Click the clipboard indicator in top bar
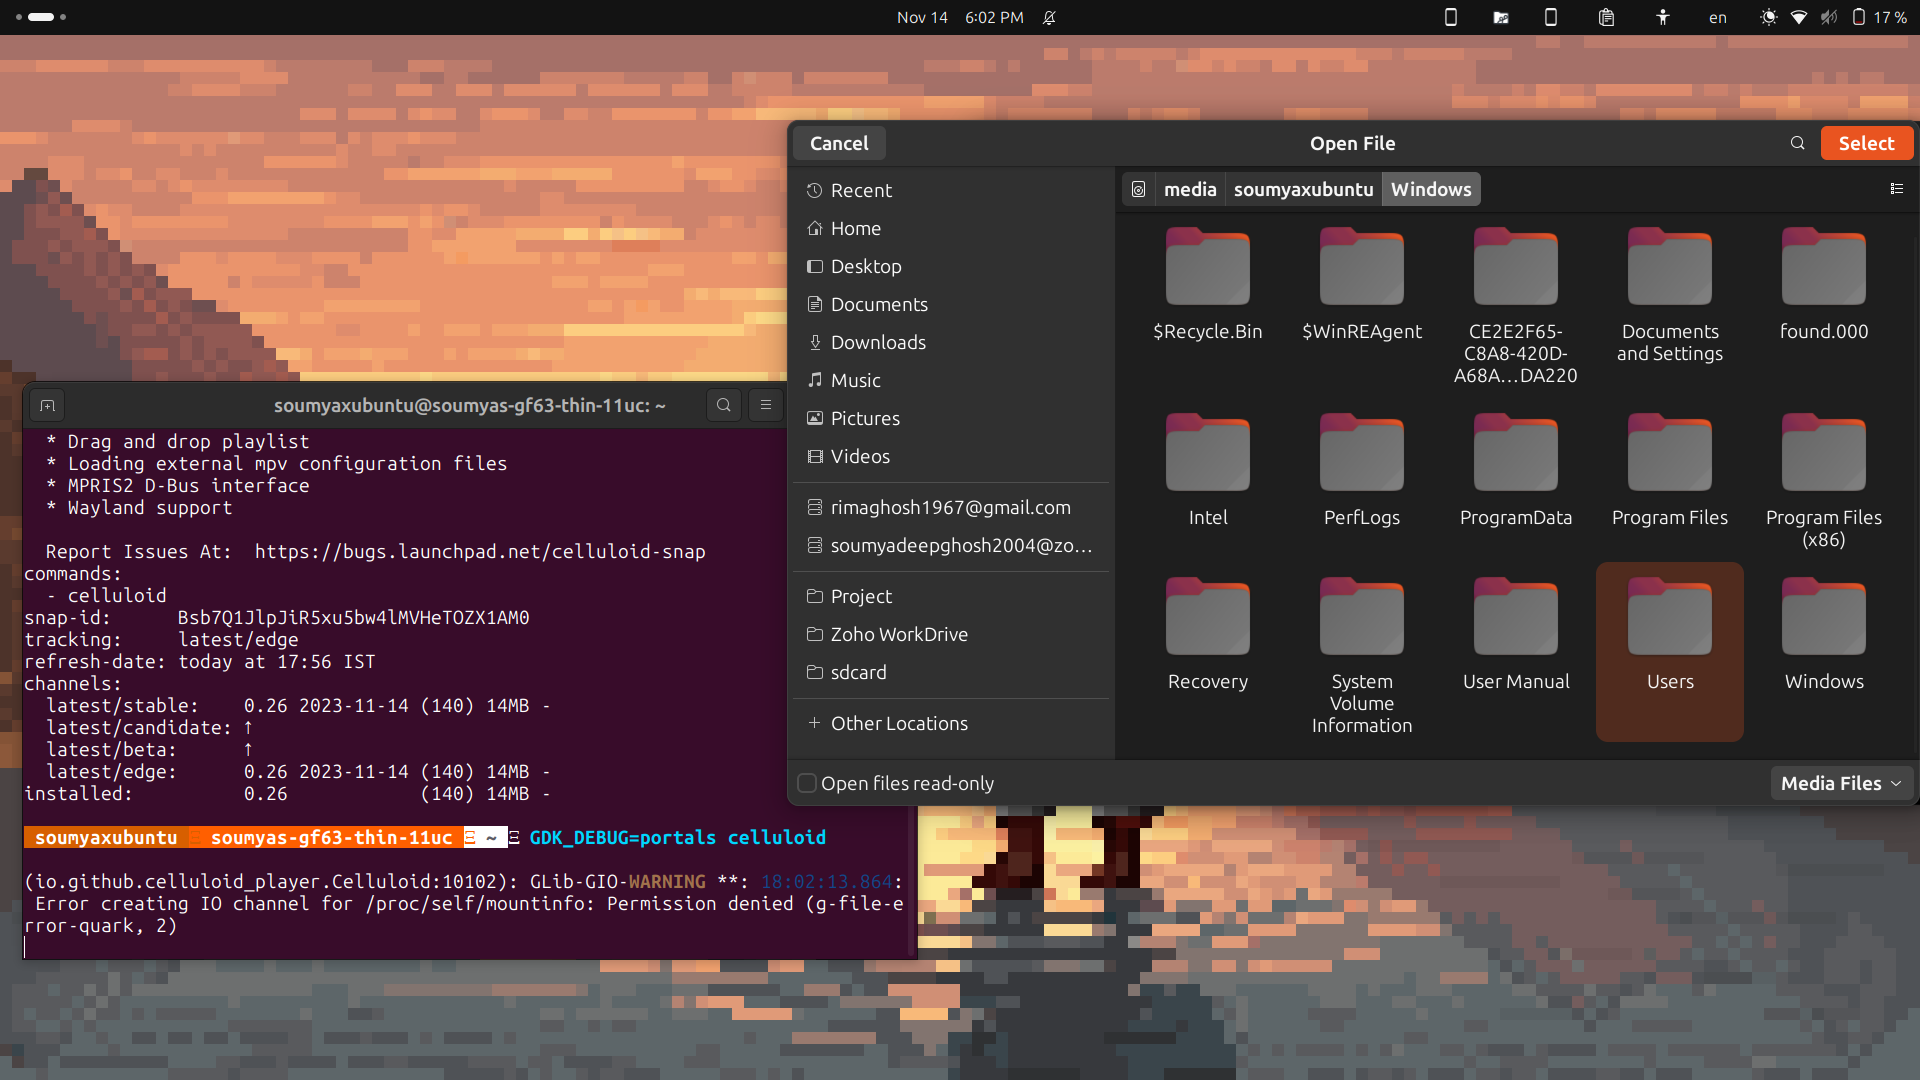The image size is (1920, 1080). 1606,17
